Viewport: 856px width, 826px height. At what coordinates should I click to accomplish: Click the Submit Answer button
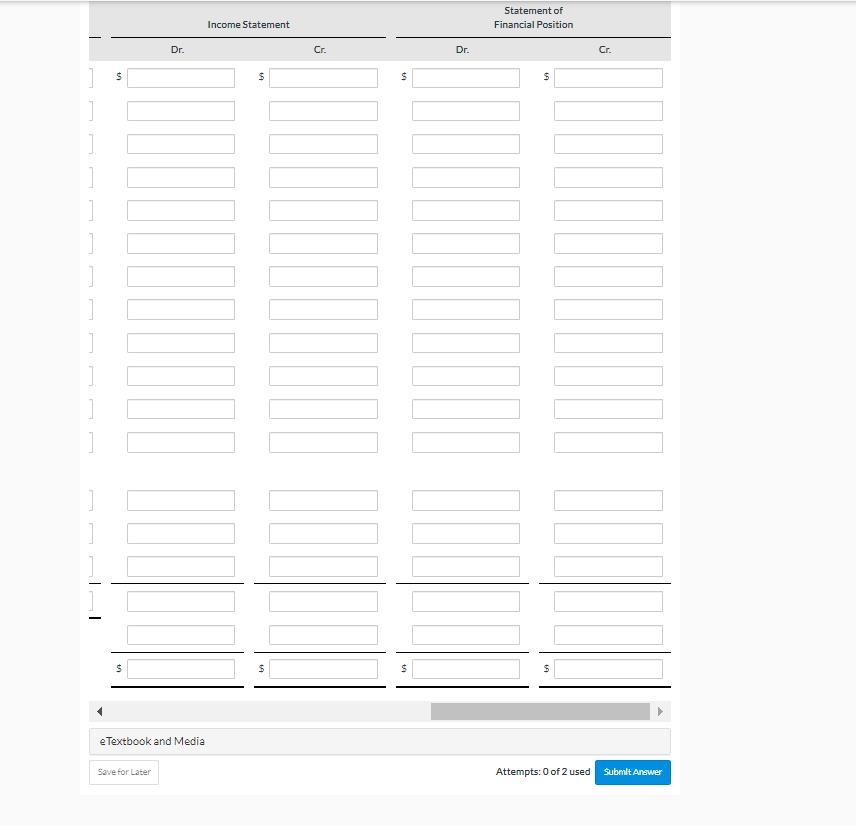click(632, 772)
